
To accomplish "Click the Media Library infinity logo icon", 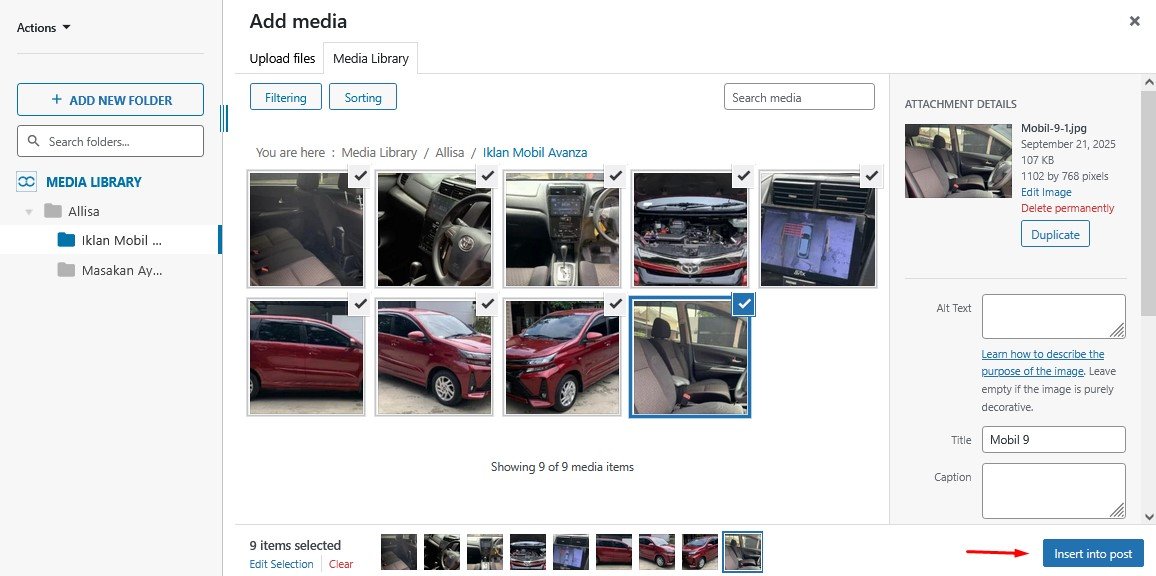I will coord(27,181).
